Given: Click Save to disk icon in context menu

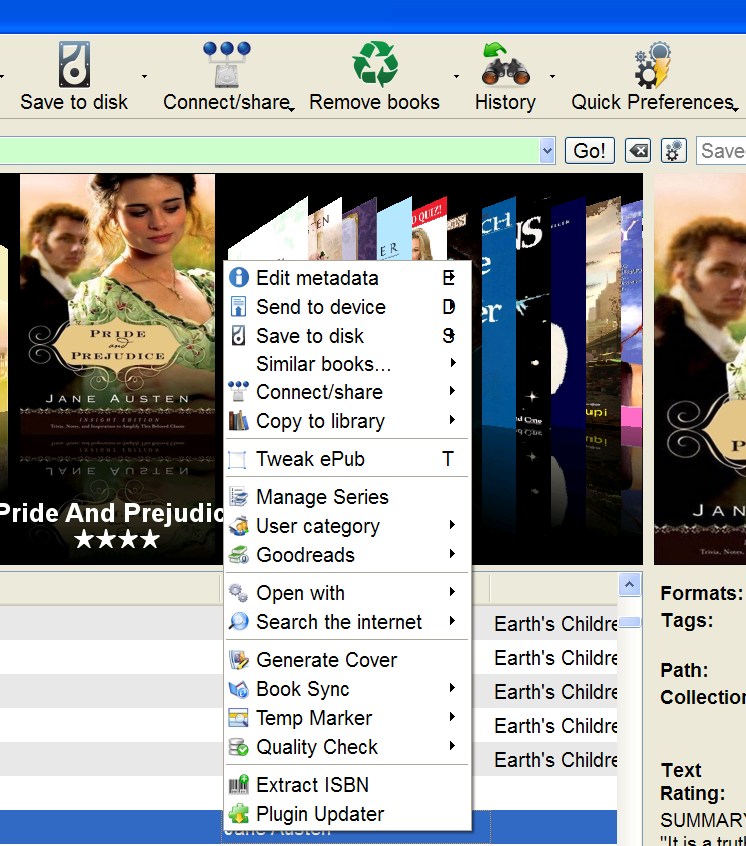Looking at the screenshot, I should (x=238, y=335).
